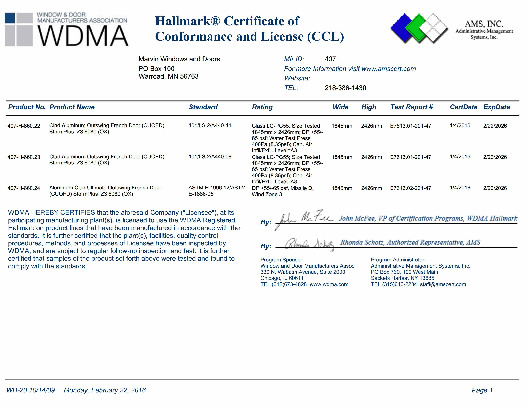Select the Hallmark Certificate of Conformance title
The height and width of the screenshot is (408, 528).
click(250, 29)
